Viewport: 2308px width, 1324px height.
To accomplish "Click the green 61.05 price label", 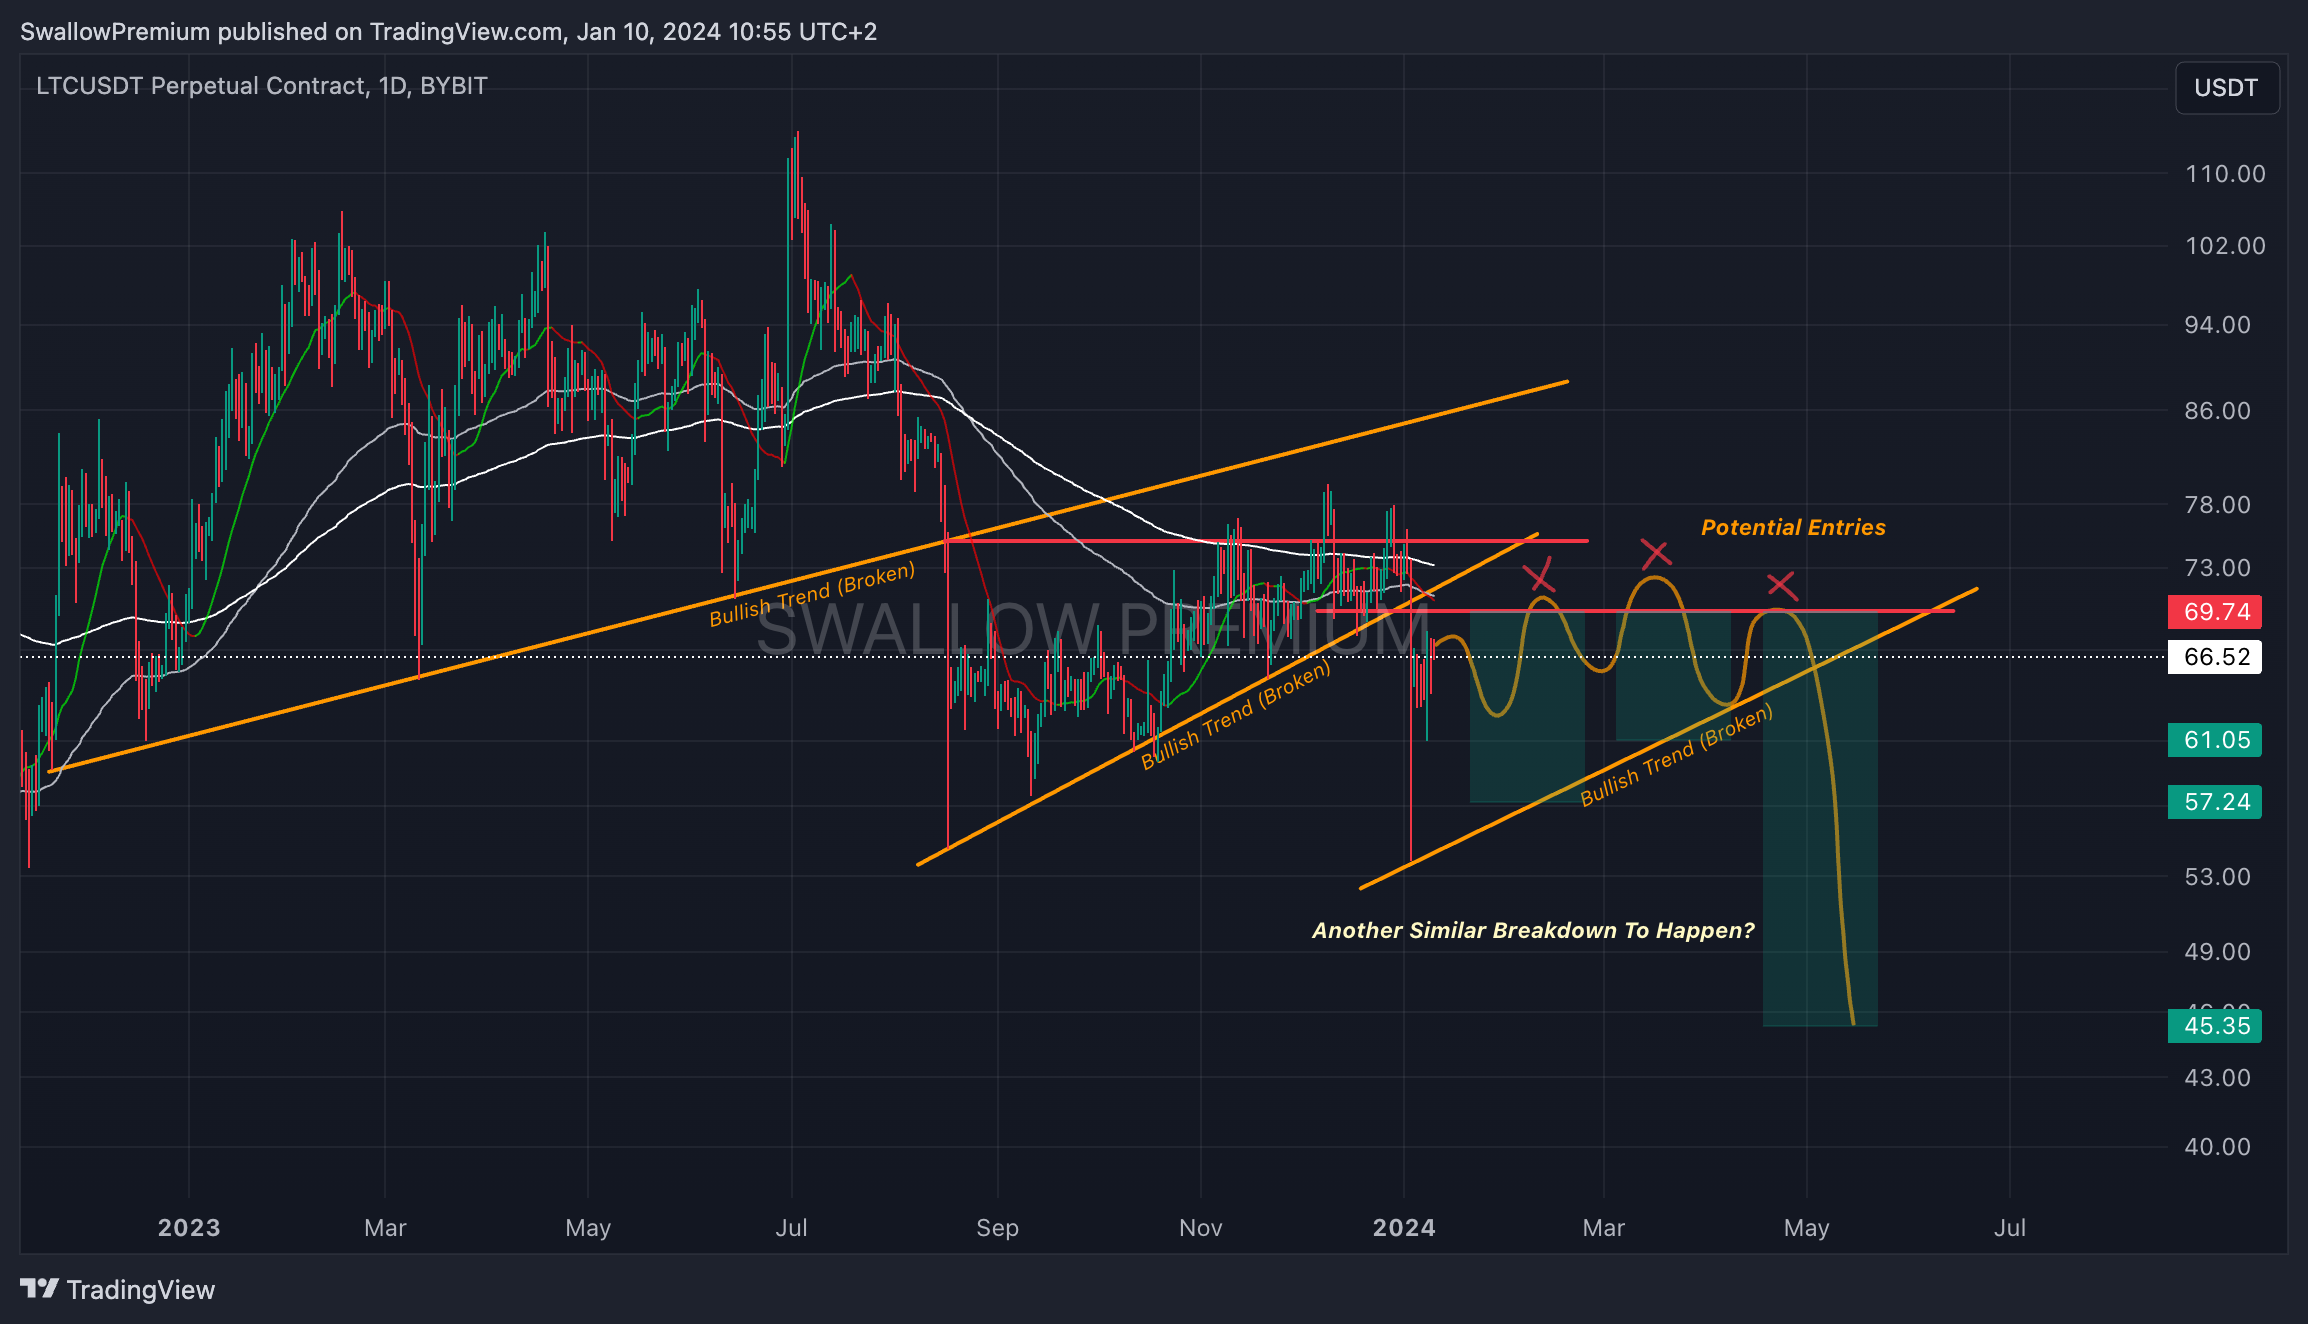I will click(2214, 740).
